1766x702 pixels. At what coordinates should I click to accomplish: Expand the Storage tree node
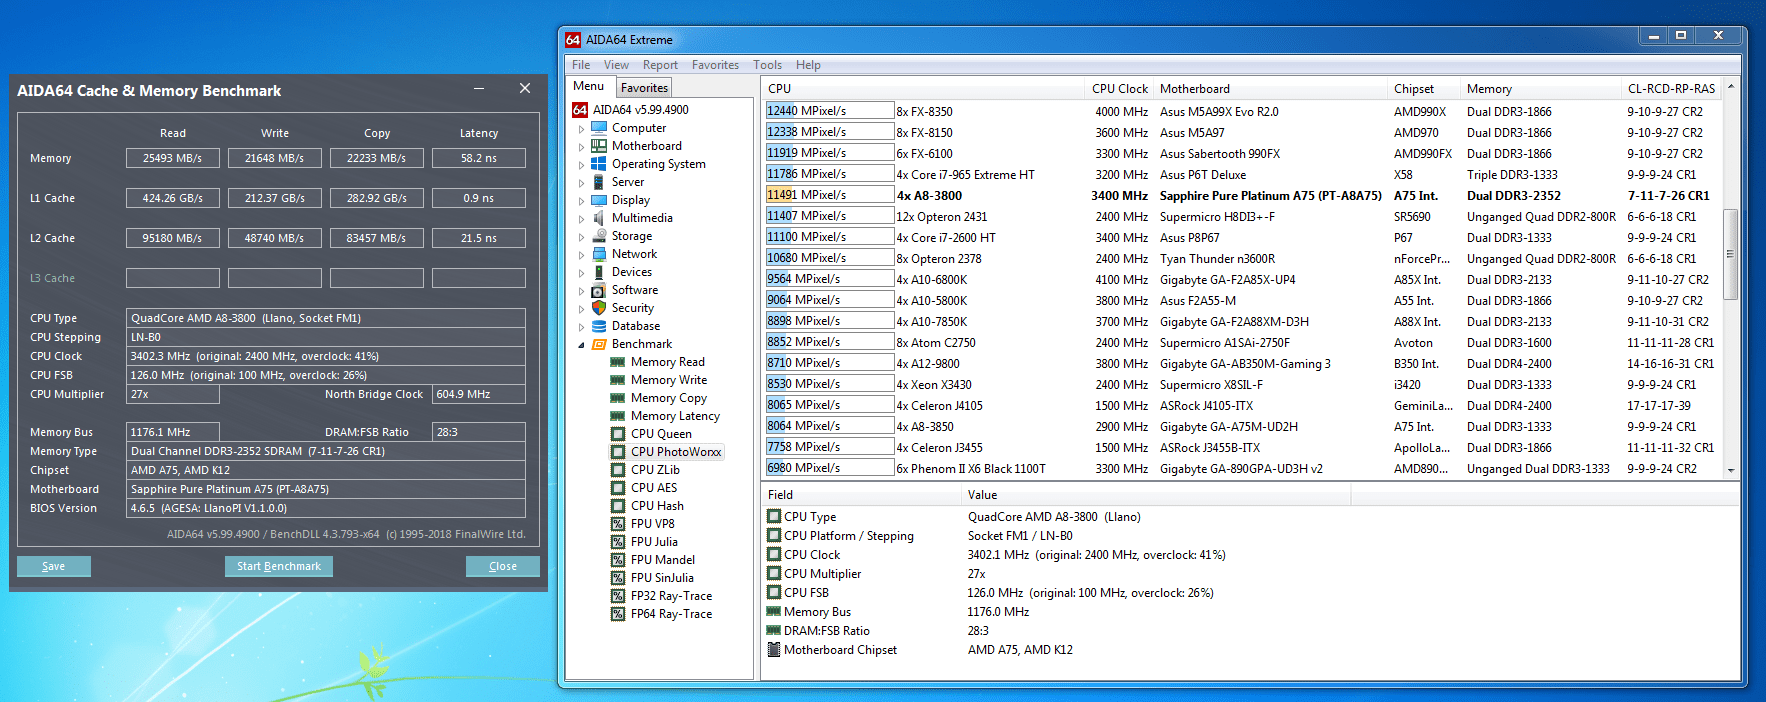(x=581, y=237)
